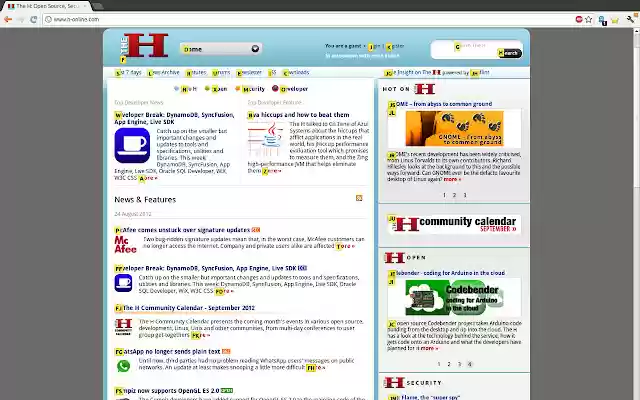Open the RSS feed icon beside News & Features
Viewport: 640px width, 400px height.
coord(359,198)
